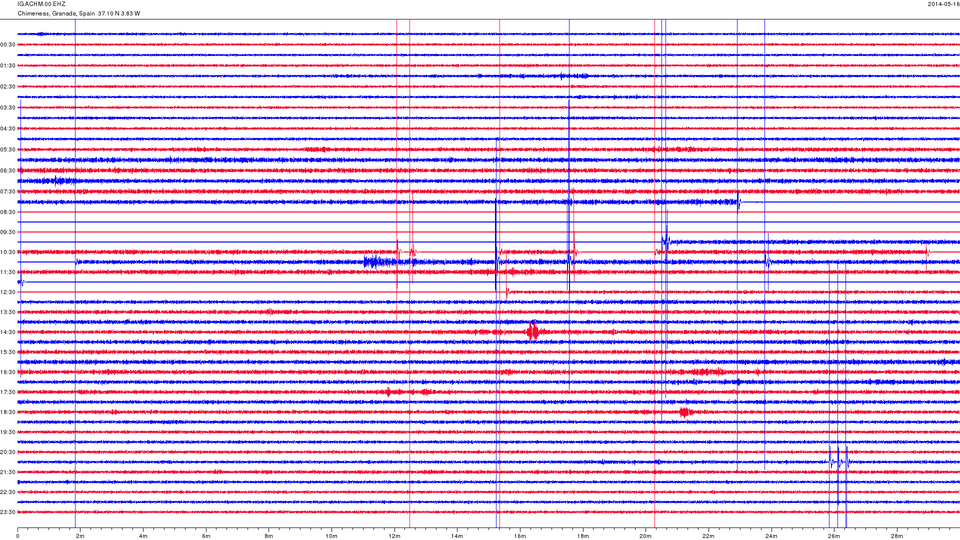The image size is (960, 540).
Task: Pick the 00:30 trace time label
Action: click(x=8, y=45)
